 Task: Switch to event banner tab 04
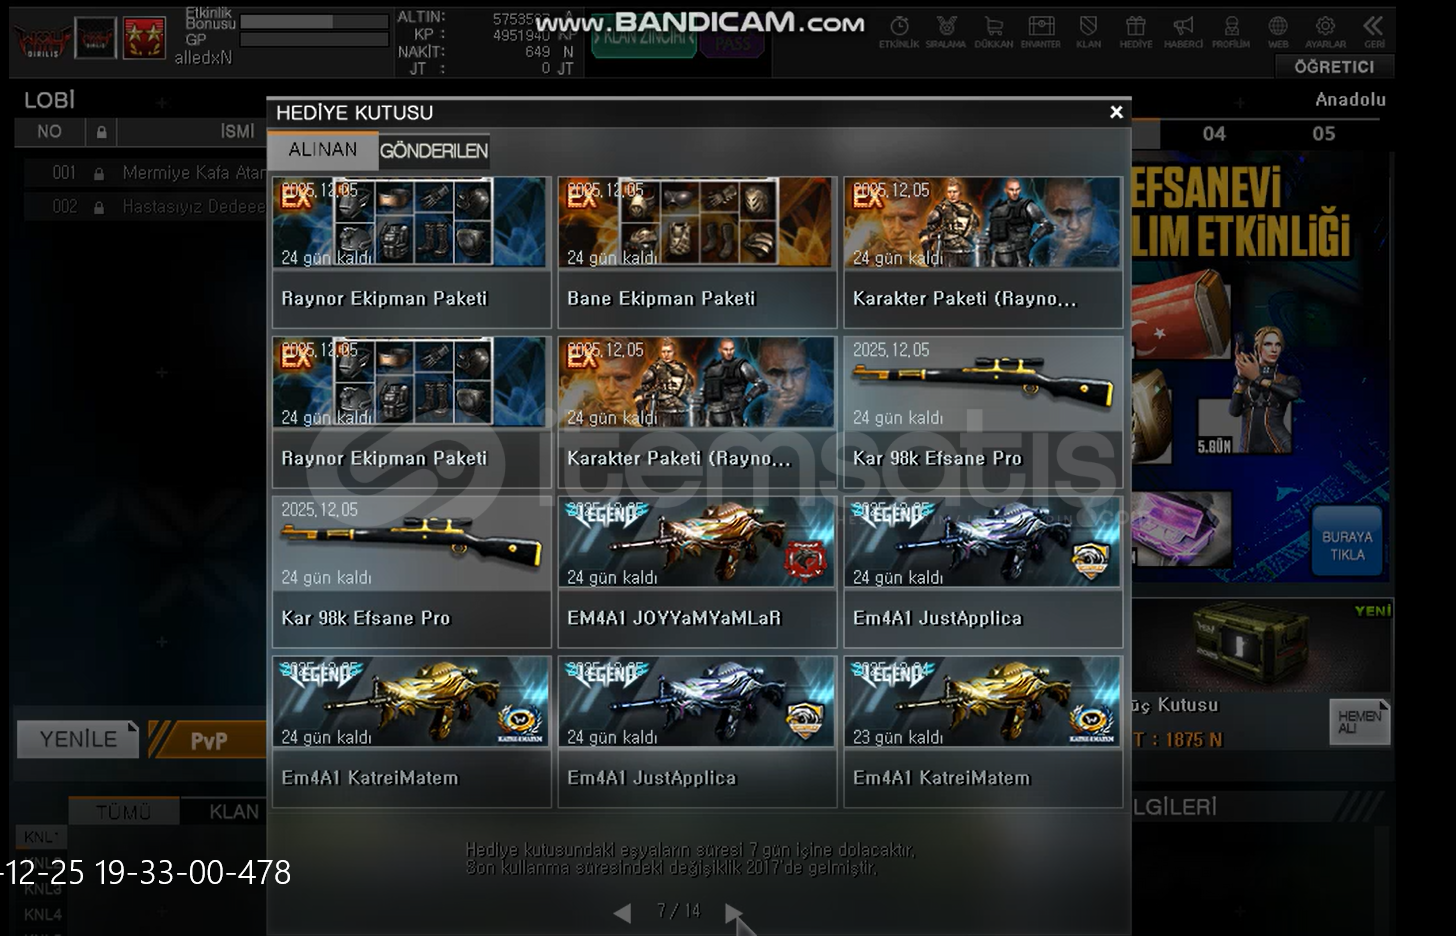[1214, 134]
